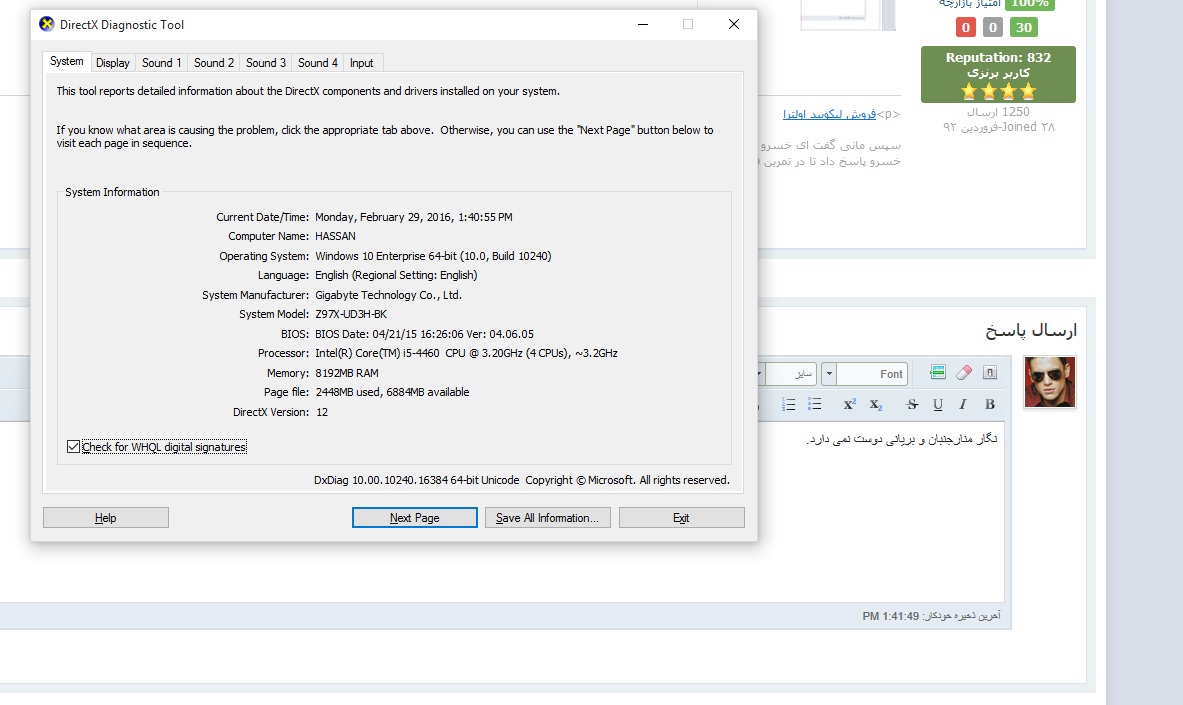The image size is (1183, 705).
Task: Switch to the Display tab
Action: point(113,63)
